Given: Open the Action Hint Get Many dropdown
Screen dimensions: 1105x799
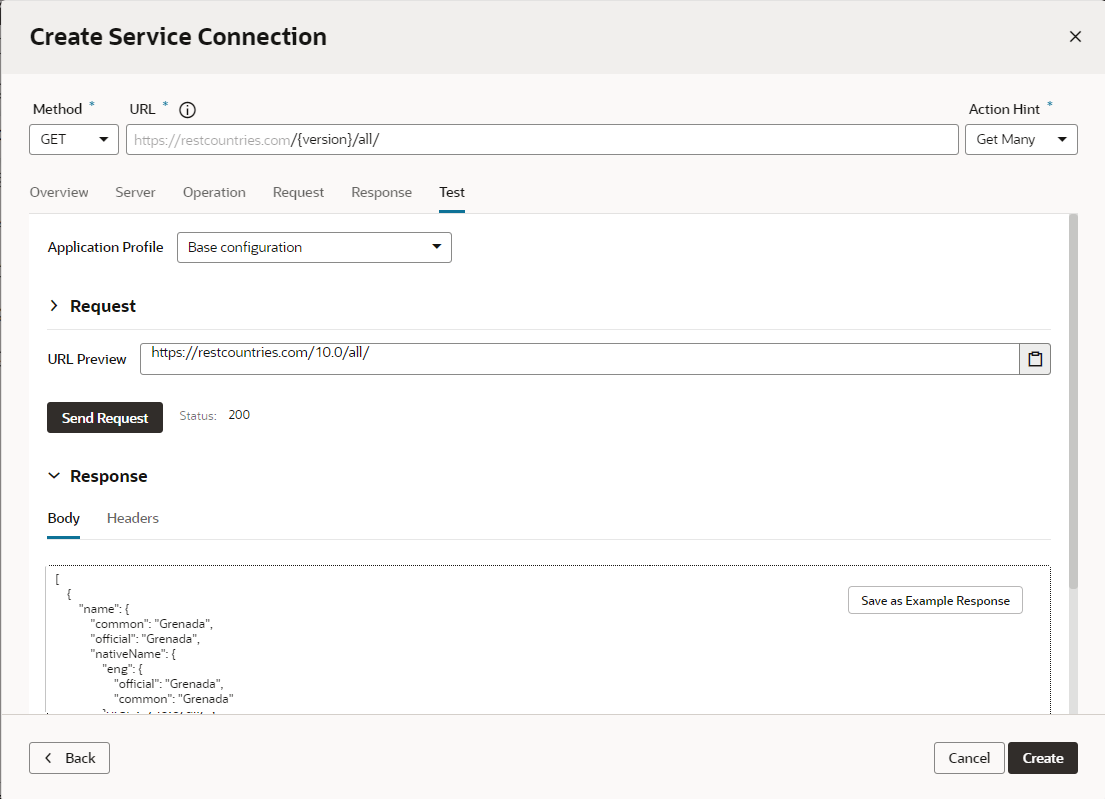Looking at the screenshot, I should pos(1020,140).
